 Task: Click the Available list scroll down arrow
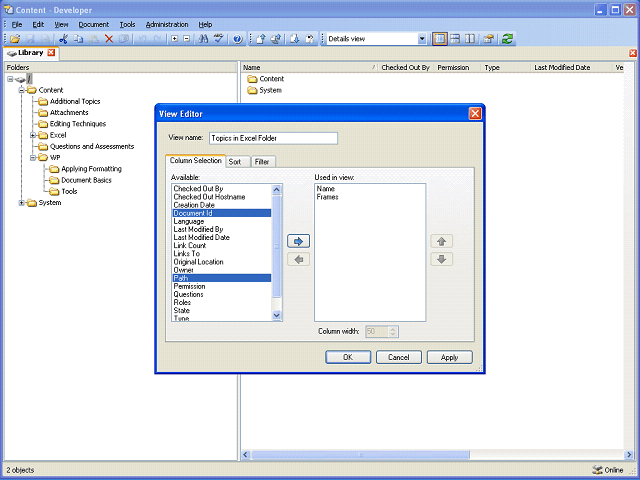(x=276, y=315)
